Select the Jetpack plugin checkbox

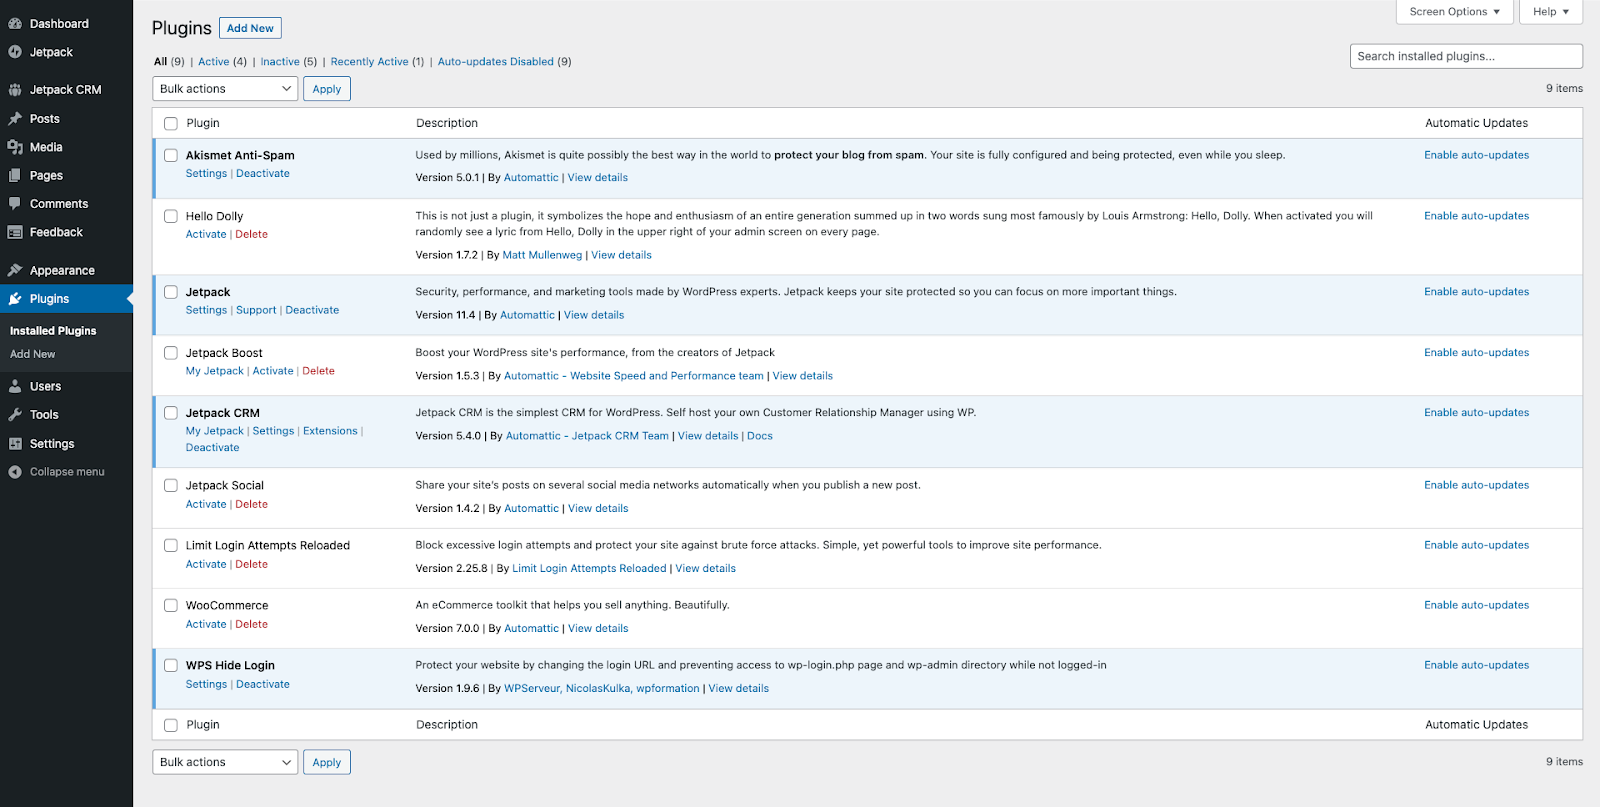tap(171, 292)
